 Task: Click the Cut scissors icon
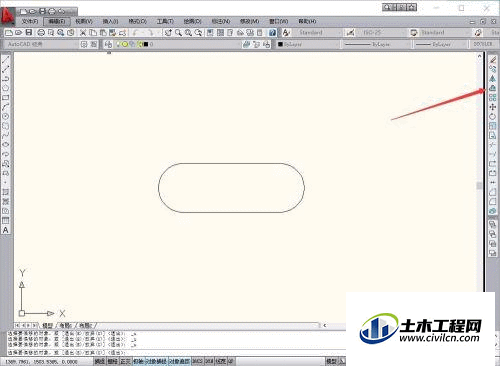tap(83, 33)
